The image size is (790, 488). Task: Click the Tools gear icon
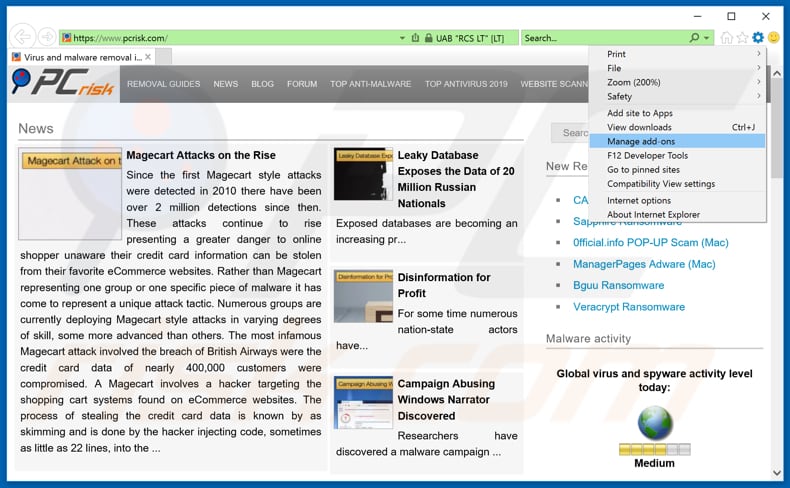758,37
